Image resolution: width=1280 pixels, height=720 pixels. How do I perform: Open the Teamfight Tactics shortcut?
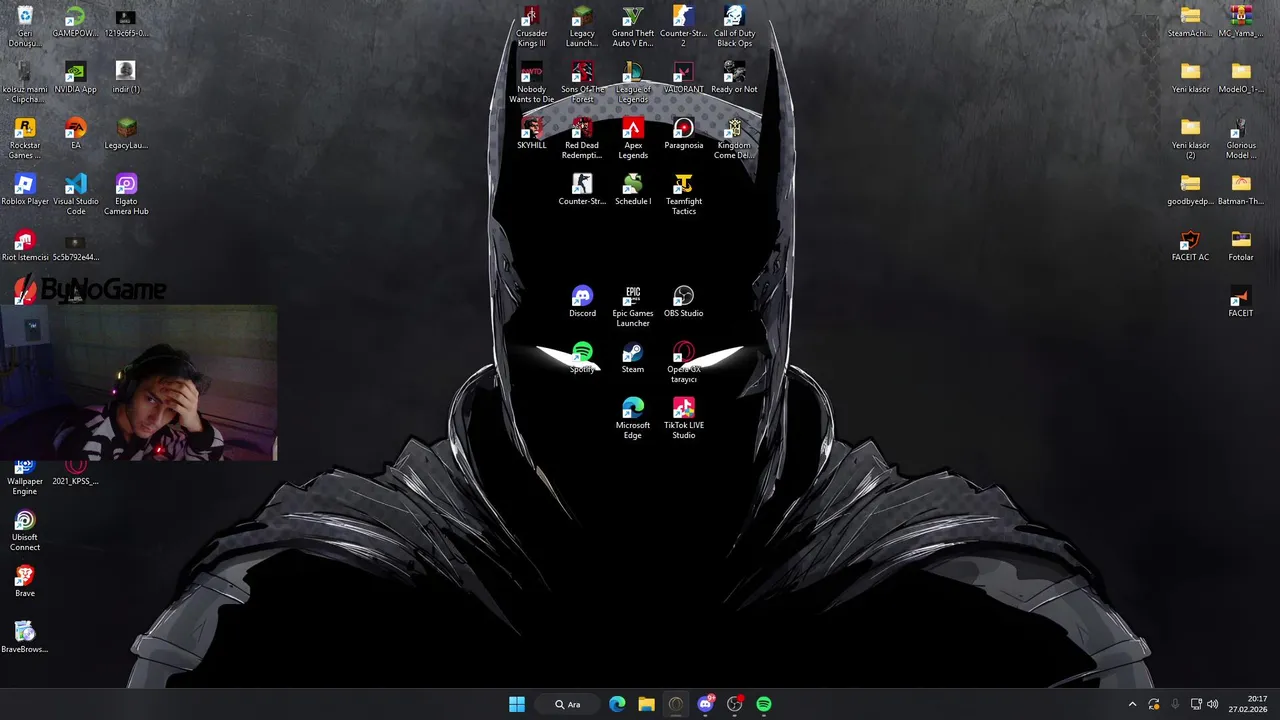click(683, 194)
